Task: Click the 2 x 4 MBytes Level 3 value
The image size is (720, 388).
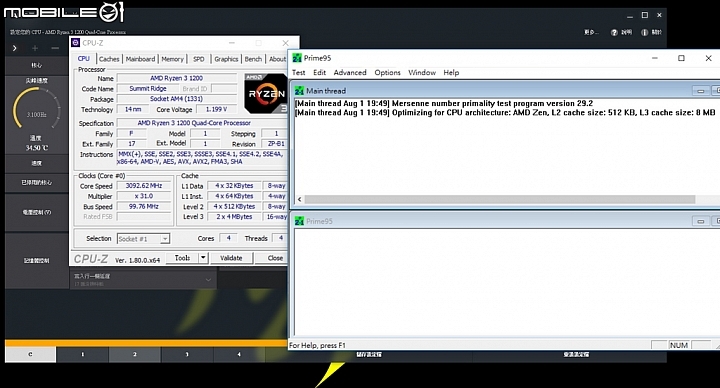Action: tap(234, 217)
